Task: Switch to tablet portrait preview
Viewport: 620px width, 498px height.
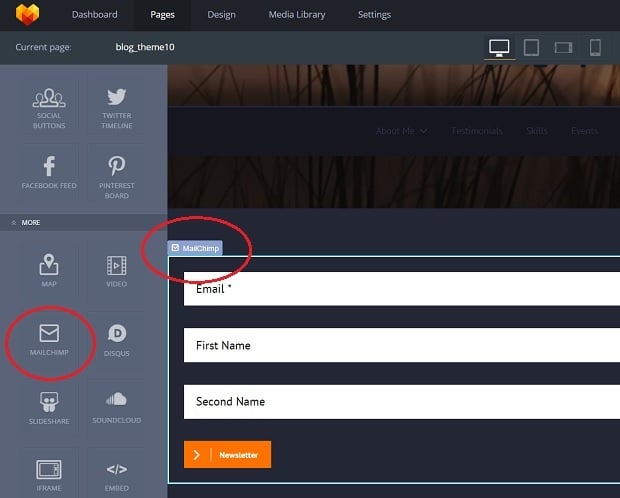Action: point(532,47)
